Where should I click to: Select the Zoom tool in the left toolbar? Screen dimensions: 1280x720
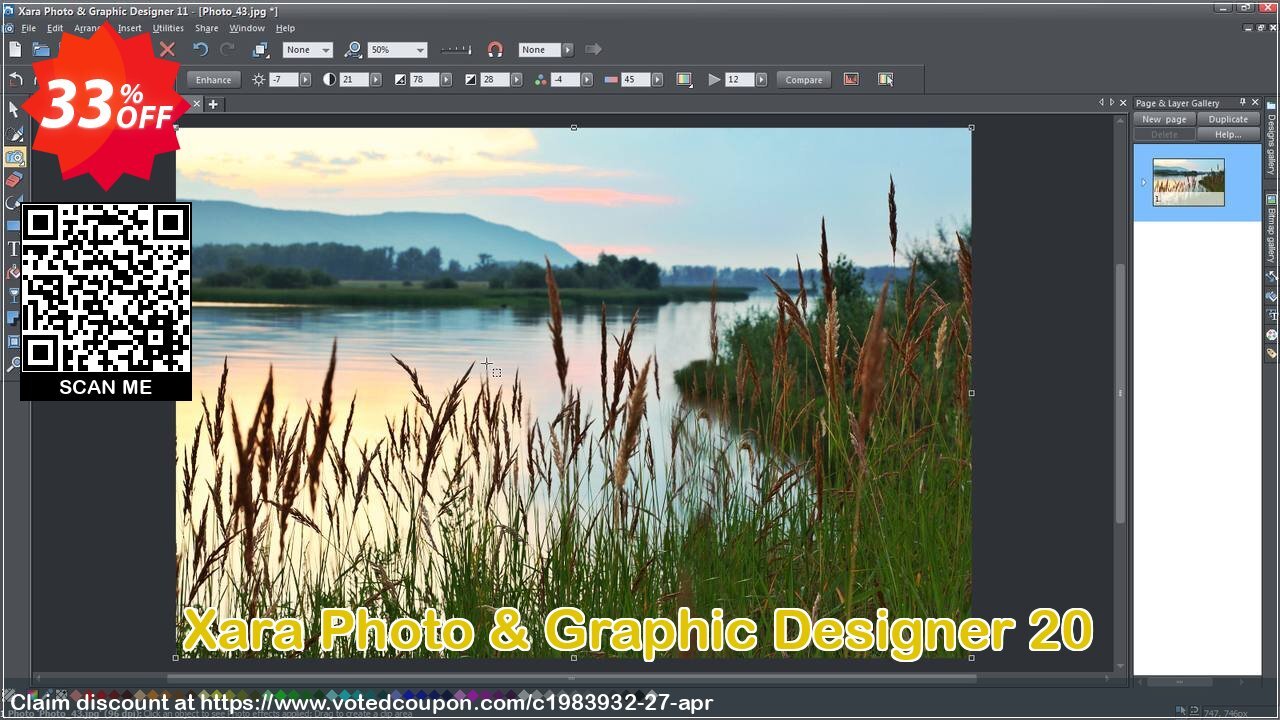pyautogui.click(x=13, y=364)
